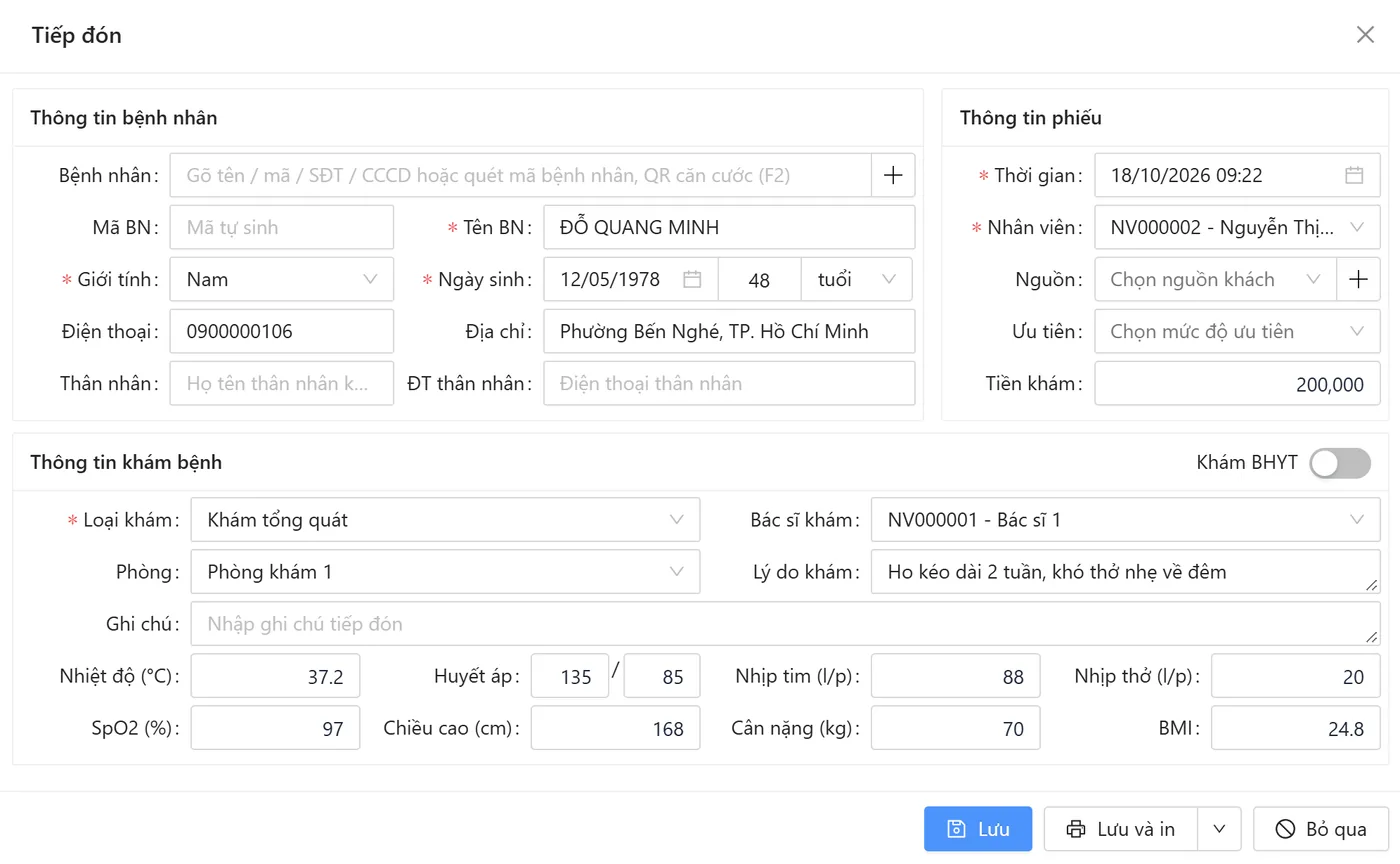Edit the Tiền khám amount field
1400x864 pixels.
click(x=1237, y=383)
